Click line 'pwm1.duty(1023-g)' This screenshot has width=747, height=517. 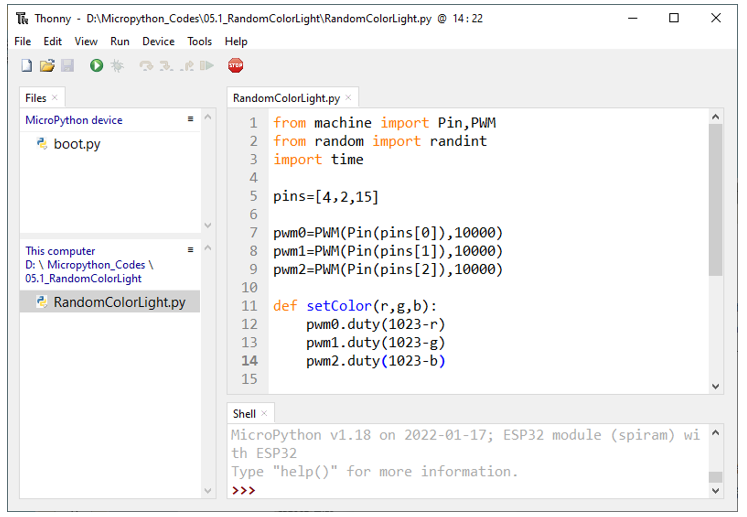coord(376,343)
